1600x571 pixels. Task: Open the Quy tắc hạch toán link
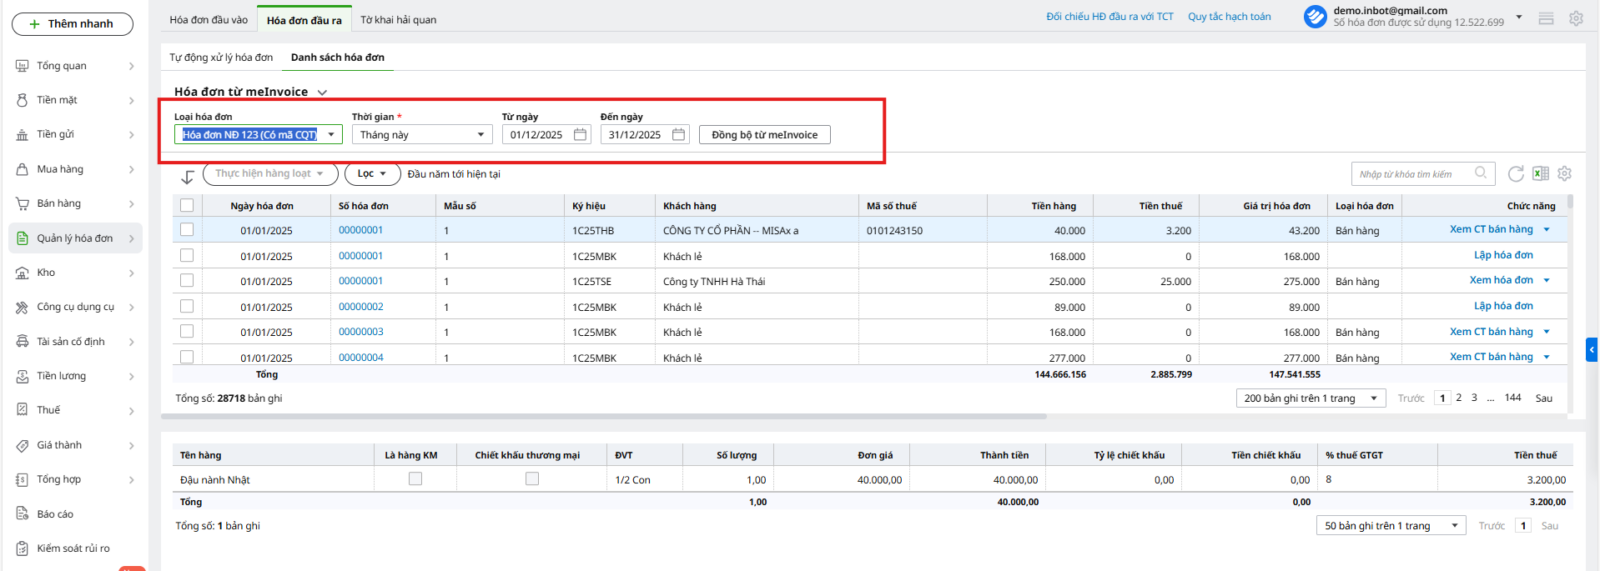1229,17
